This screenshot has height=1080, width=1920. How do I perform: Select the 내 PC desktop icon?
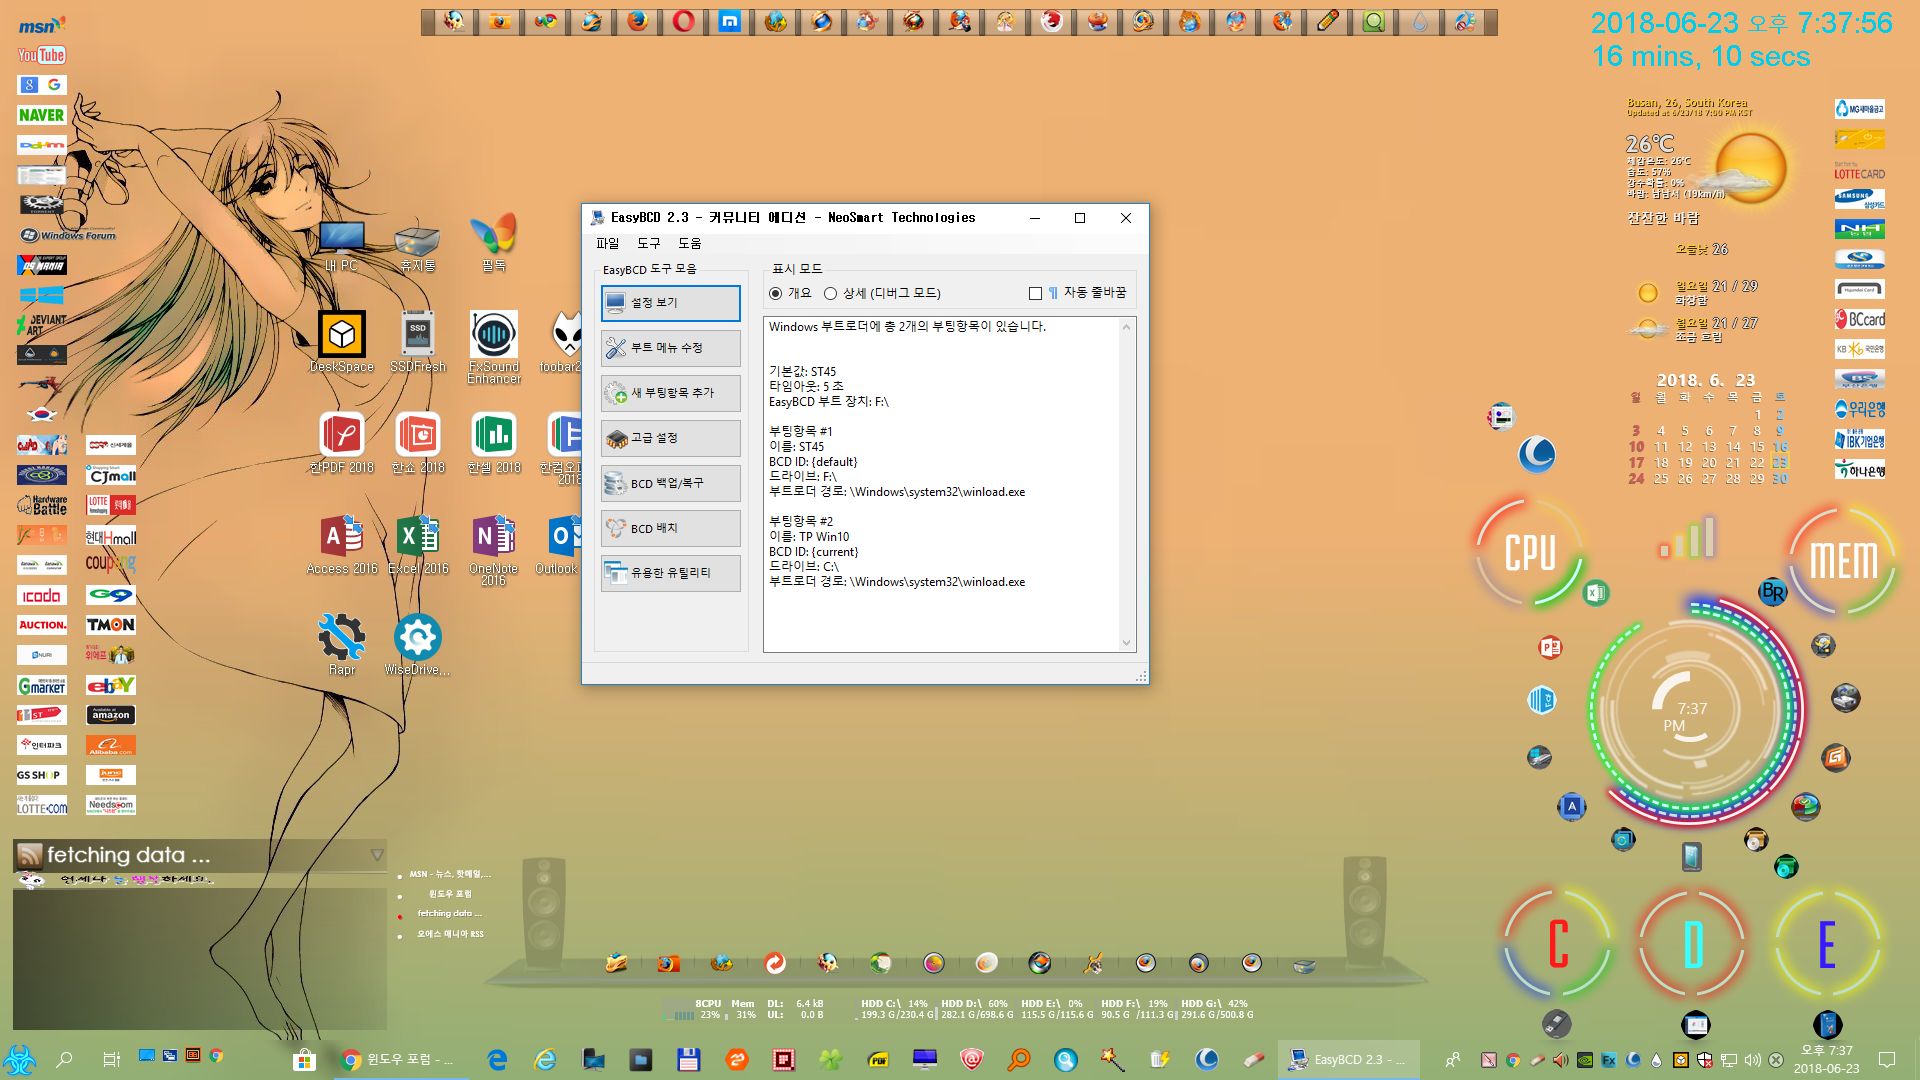tap(341, 246)
